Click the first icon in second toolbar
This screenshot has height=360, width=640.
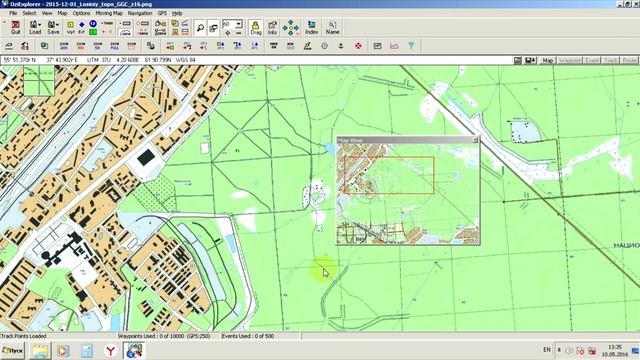[9, 46]
